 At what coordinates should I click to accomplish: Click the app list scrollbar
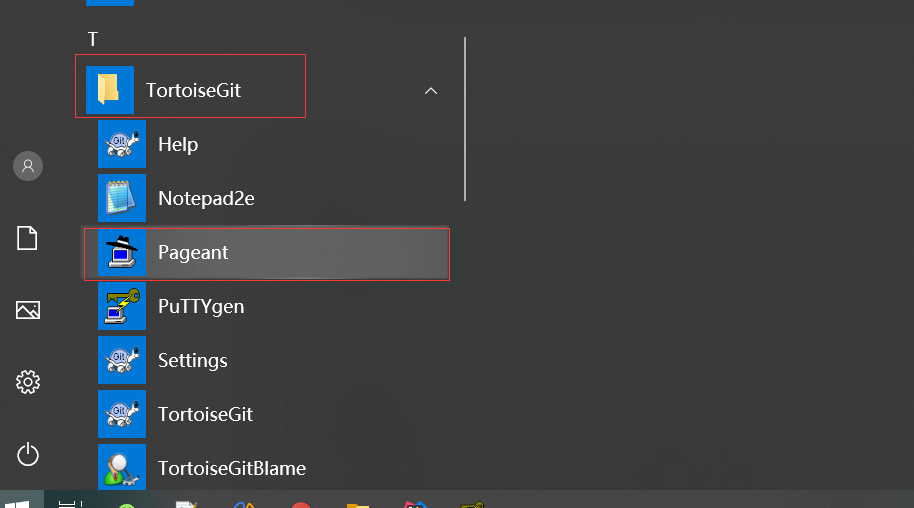(465, 118)
